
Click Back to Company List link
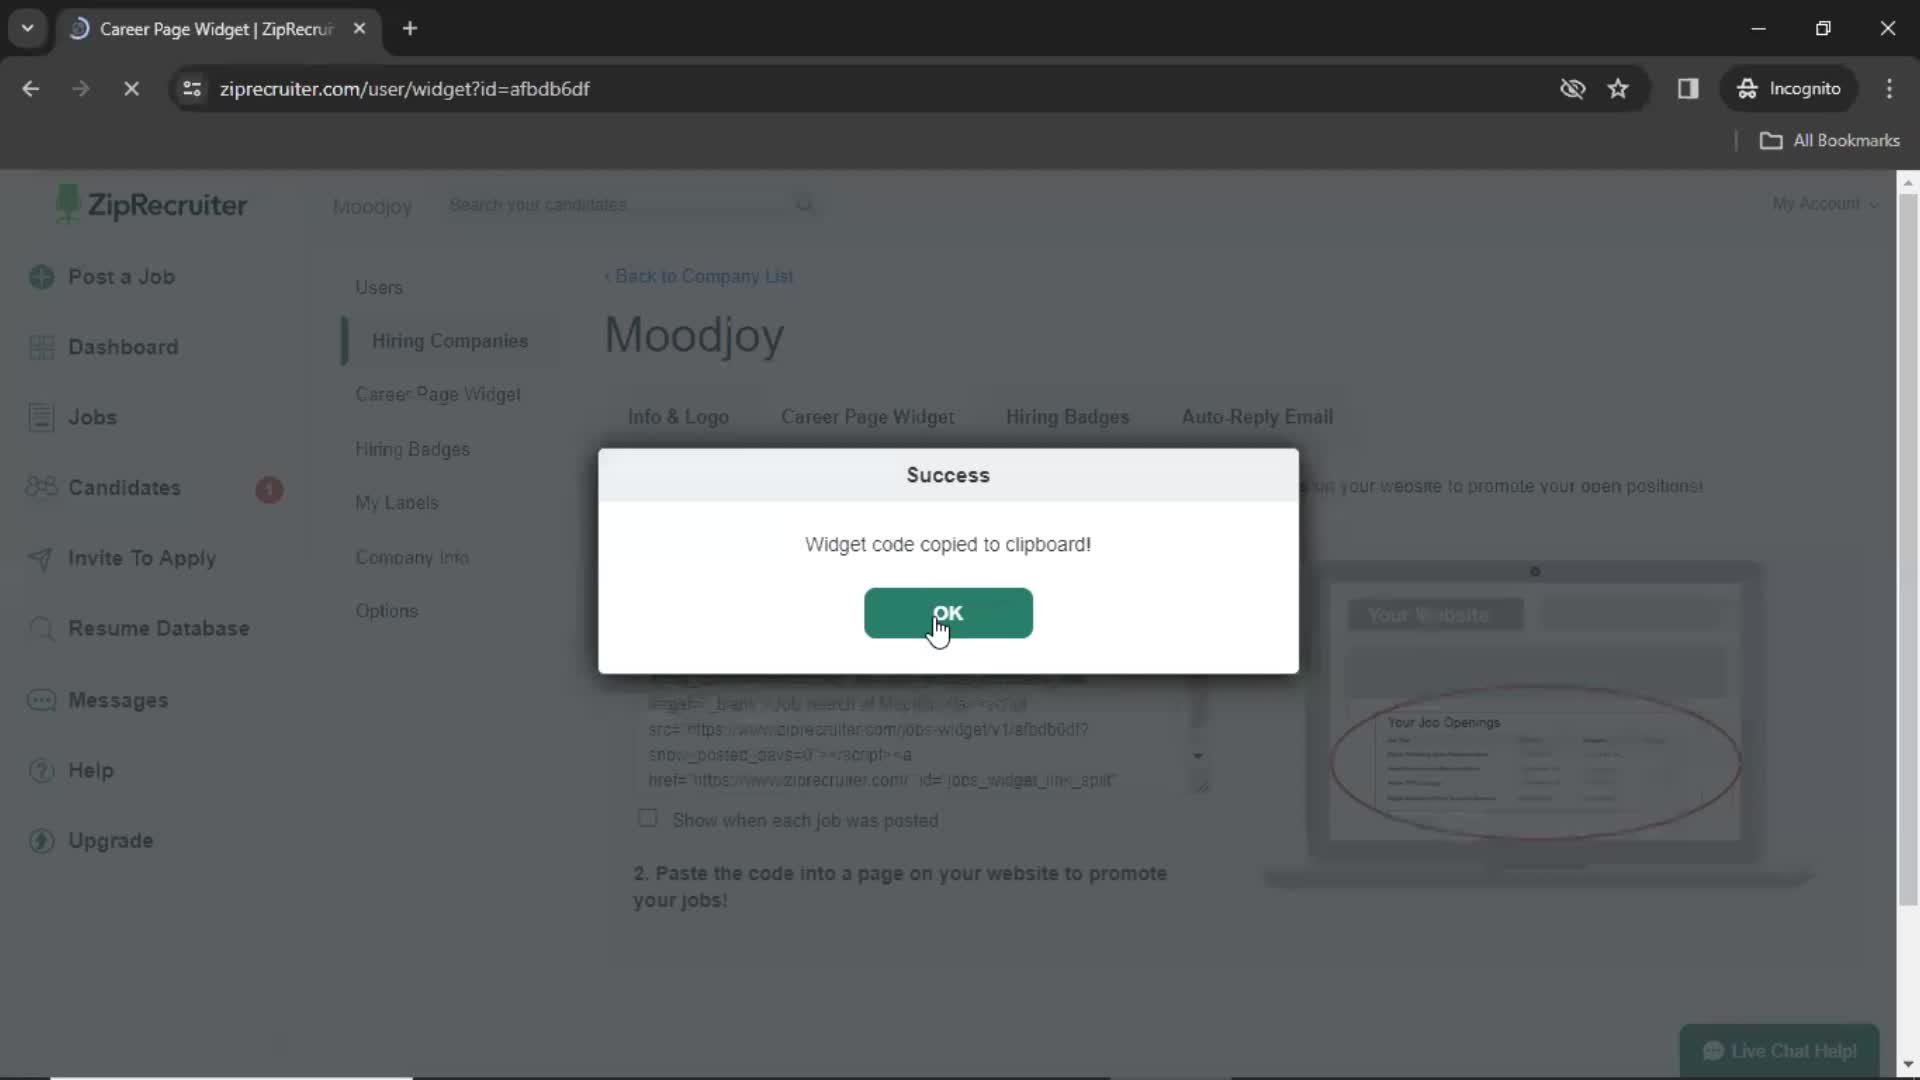700,276
